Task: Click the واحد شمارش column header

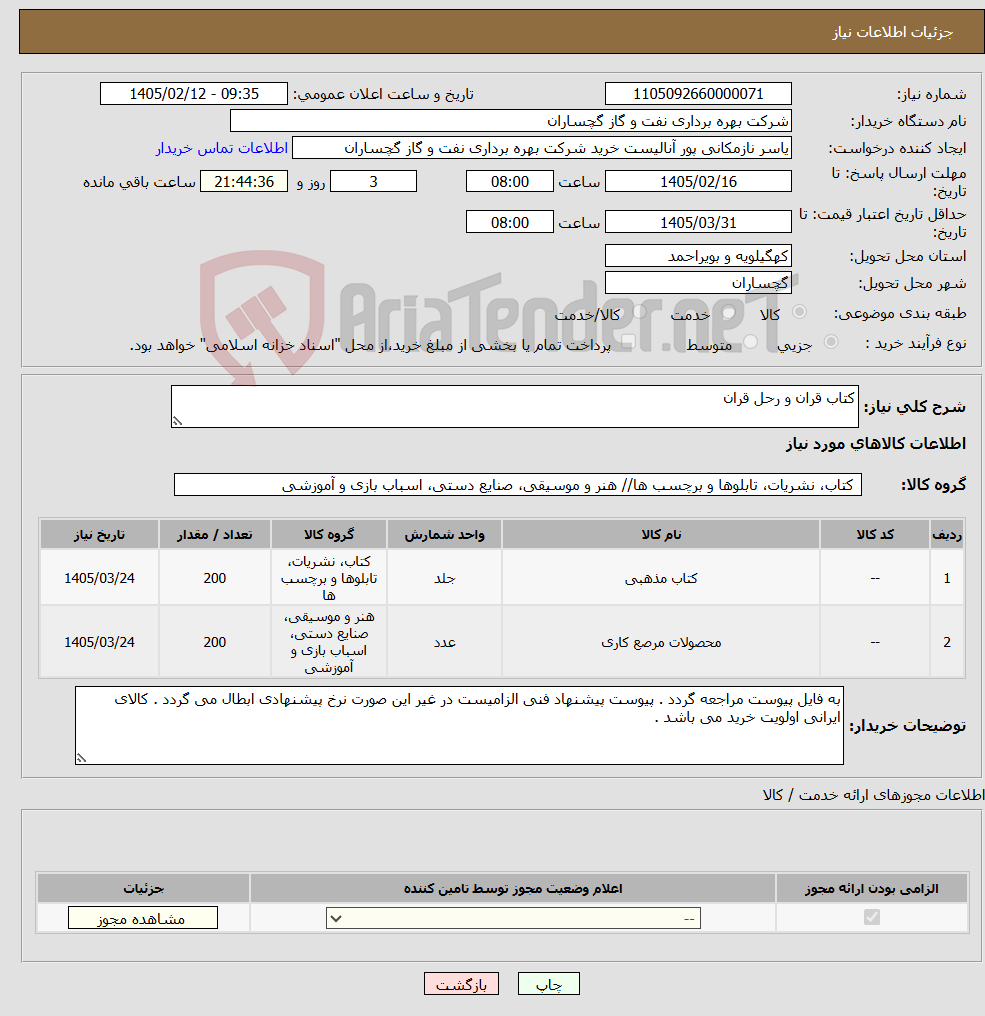Action: pyautogui.click(x=445, y=535)
